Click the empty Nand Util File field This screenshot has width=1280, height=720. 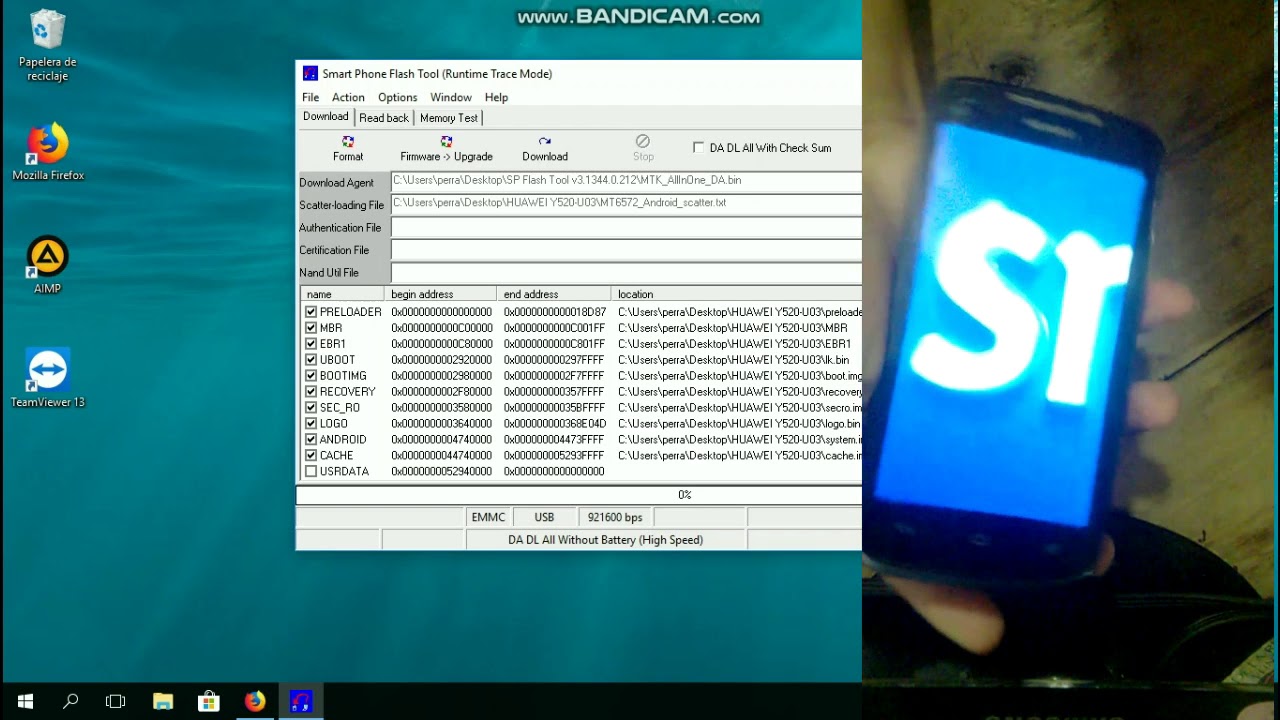tap(626, 273)
